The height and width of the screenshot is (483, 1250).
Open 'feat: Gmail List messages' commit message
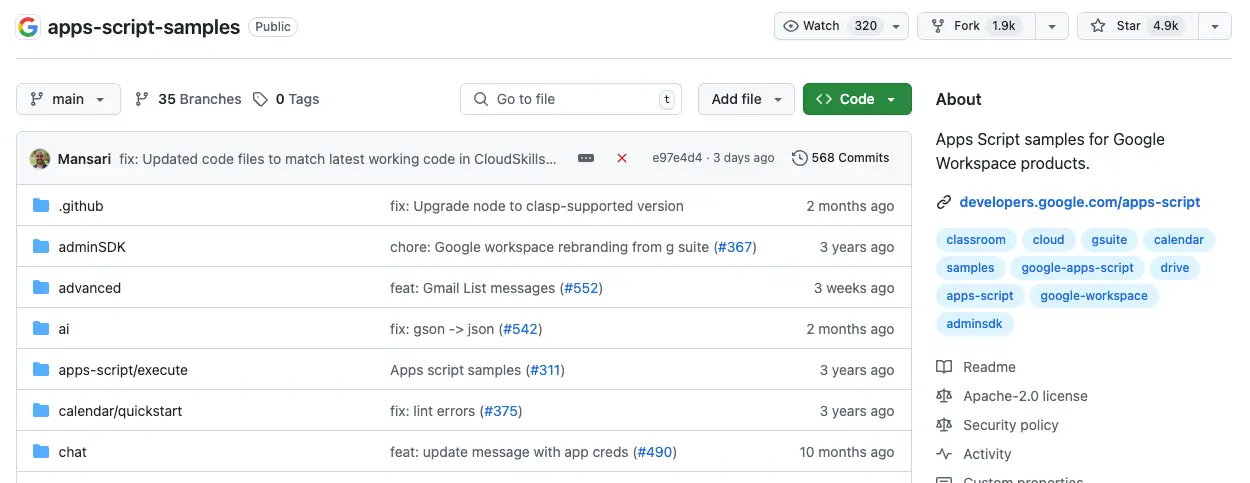pos(472,288)
